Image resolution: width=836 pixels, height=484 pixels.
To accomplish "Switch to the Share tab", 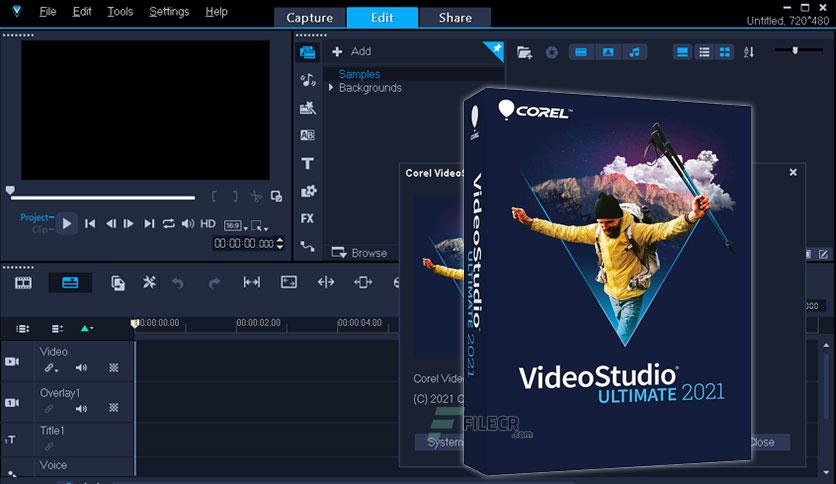I will click(455, 17).
